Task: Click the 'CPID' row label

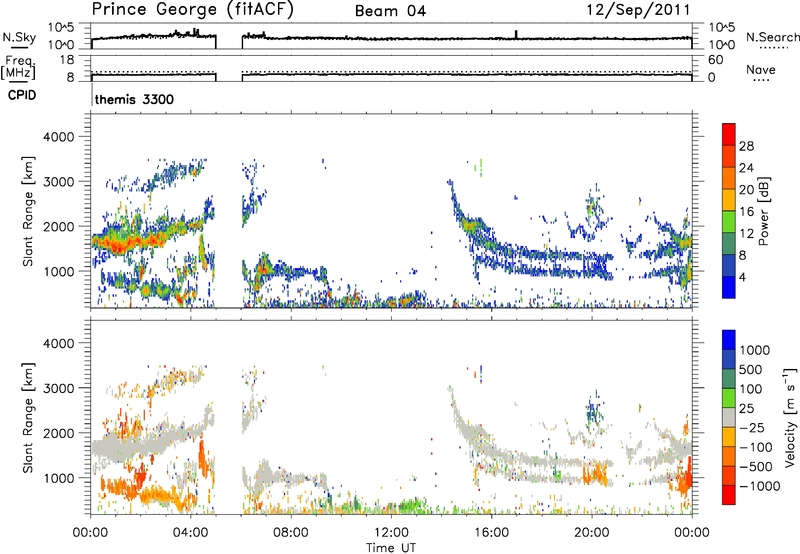Action: tap(22, 95)
